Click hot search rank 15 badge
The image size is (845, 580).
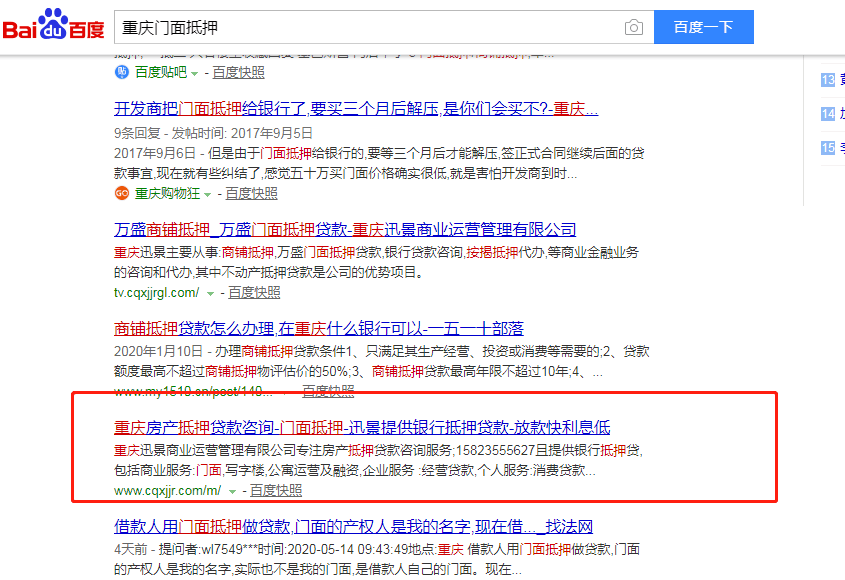coord(827,148)
